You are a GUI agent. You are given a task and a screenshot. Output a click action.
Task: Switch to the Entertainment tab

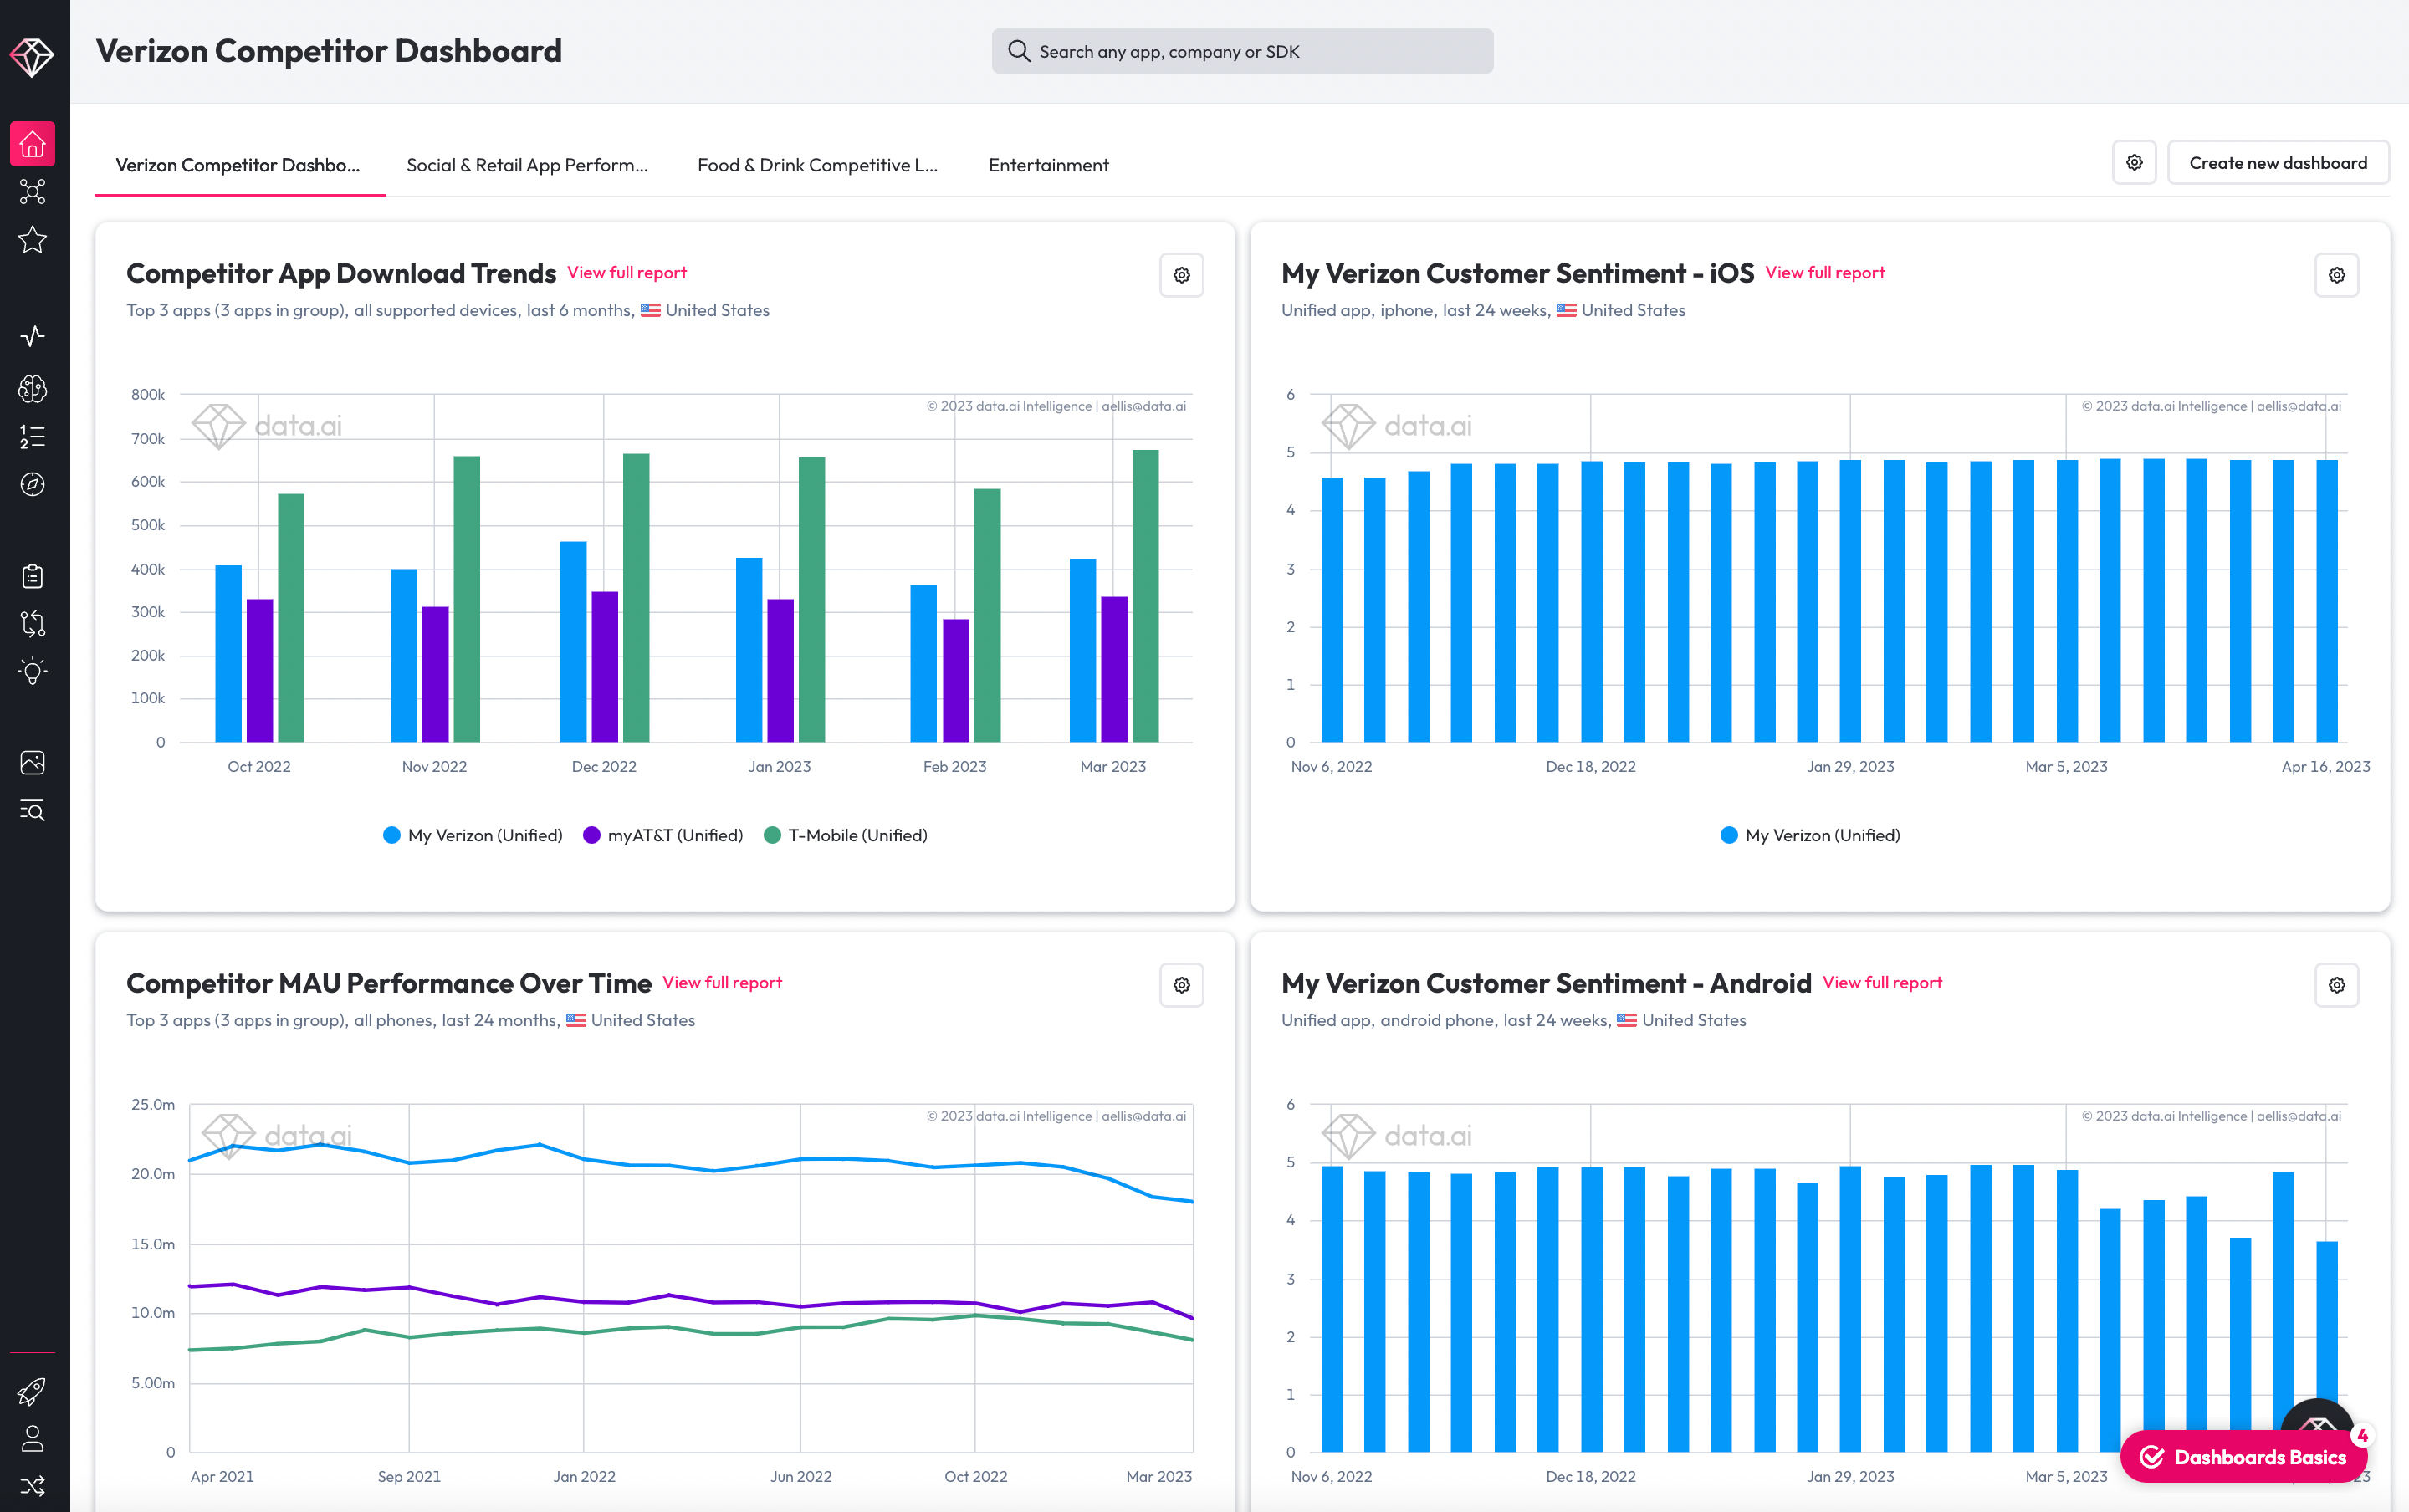pyautogui.click(x=1048, y=165)
